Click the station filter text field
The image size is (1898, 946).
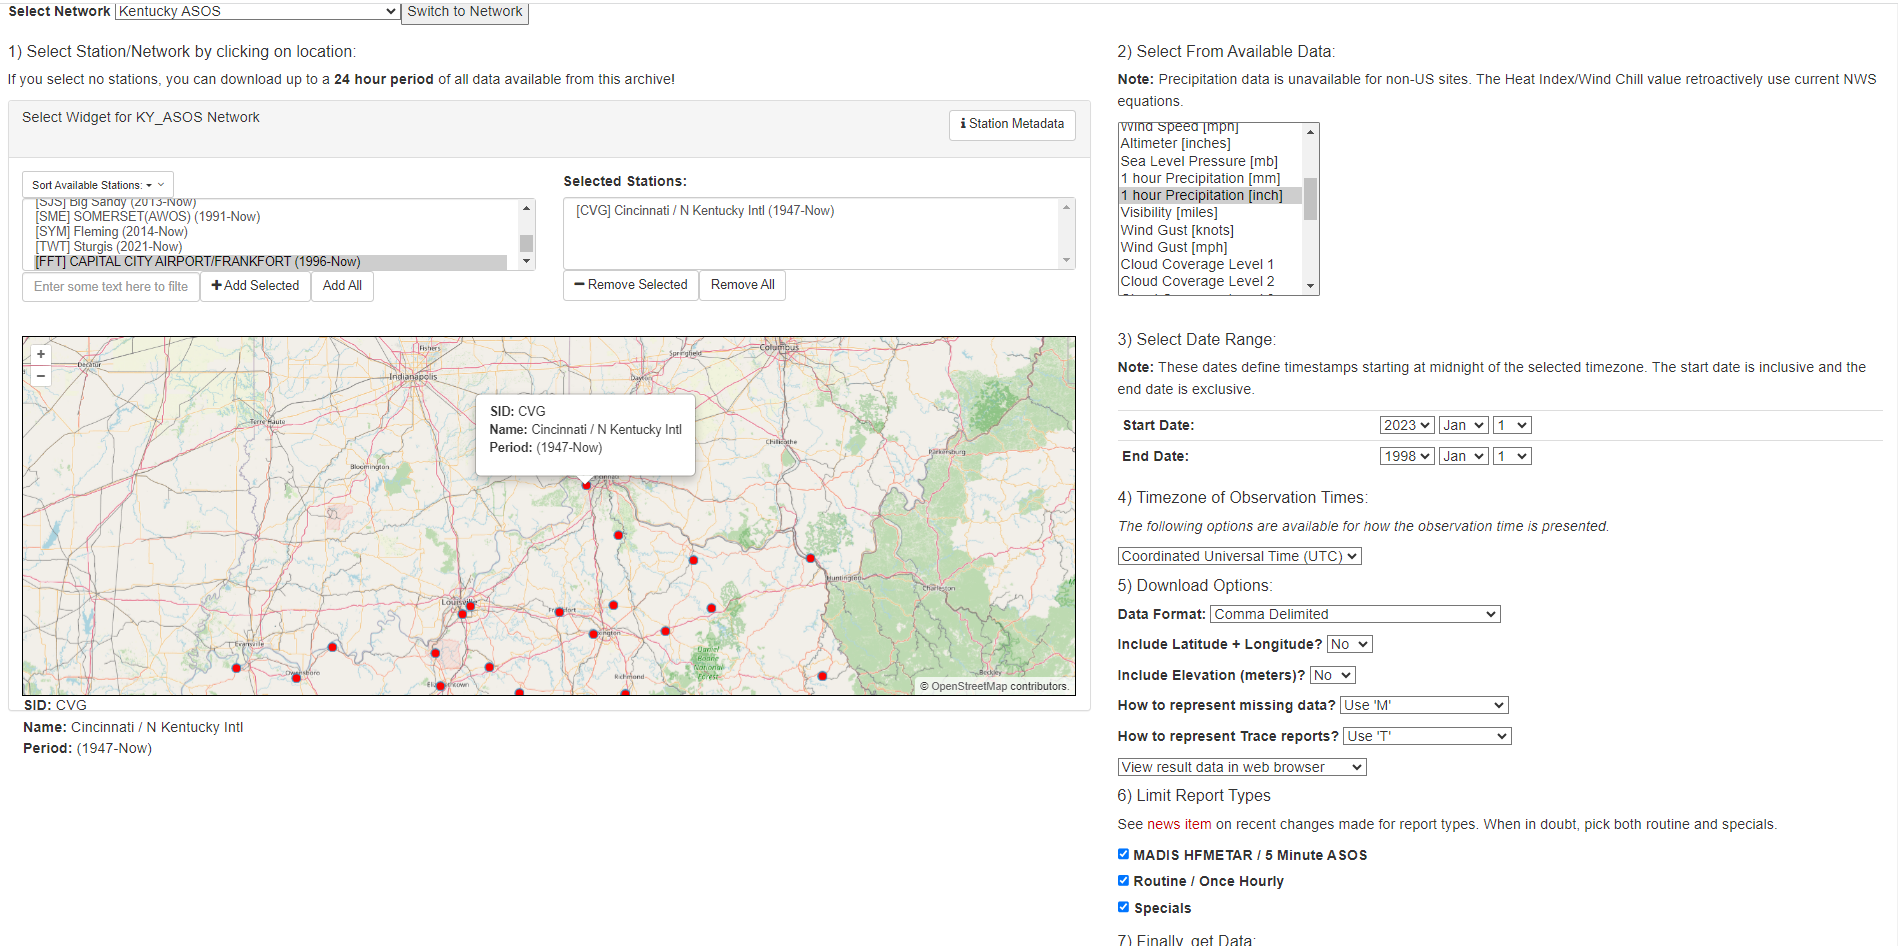click(111, 286)
